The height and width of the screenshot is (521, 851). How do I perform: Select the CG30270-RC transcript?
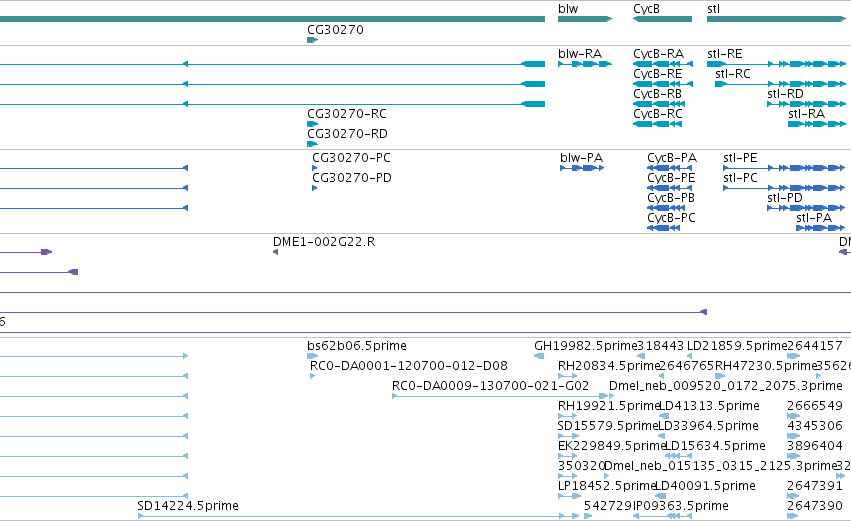coord(312,124)
